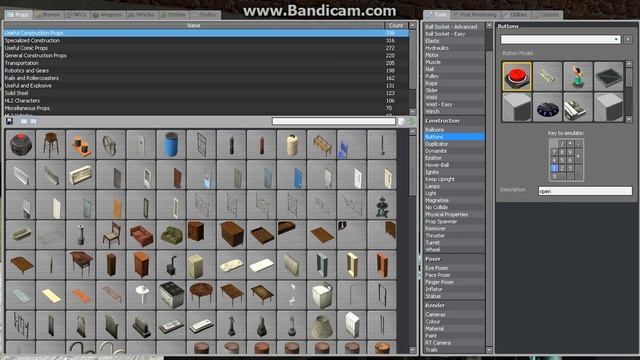
Task: Pick the dark saucer-shaped button model
Action: [x=547, y=107]
